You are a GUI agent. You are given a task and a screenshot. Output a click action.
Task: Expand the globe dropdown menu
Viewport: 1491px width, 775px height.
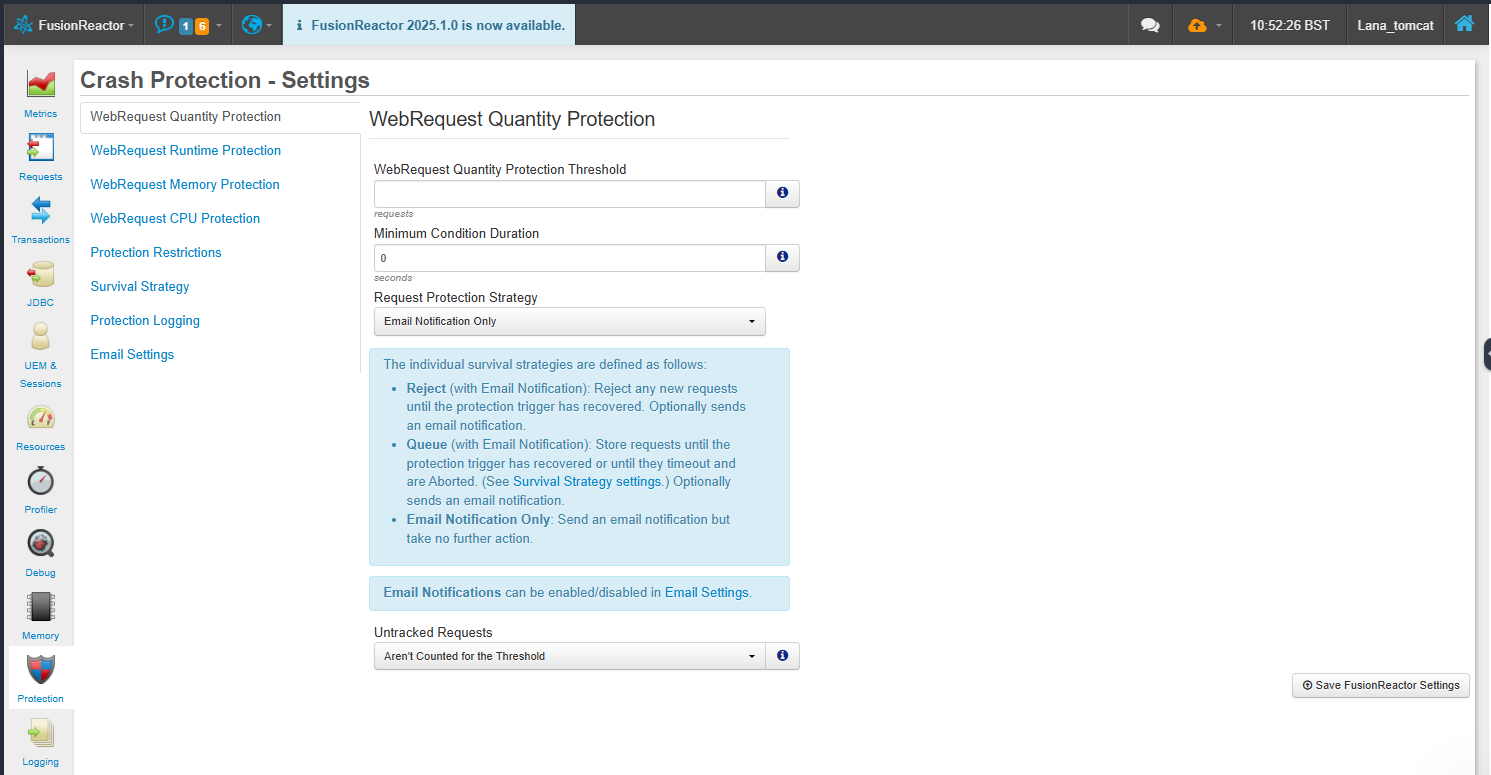257,25
